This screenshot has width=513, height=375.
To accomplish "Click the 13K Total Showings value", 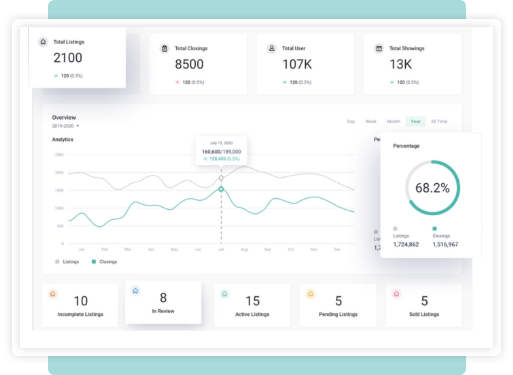I will pos(401,64).
